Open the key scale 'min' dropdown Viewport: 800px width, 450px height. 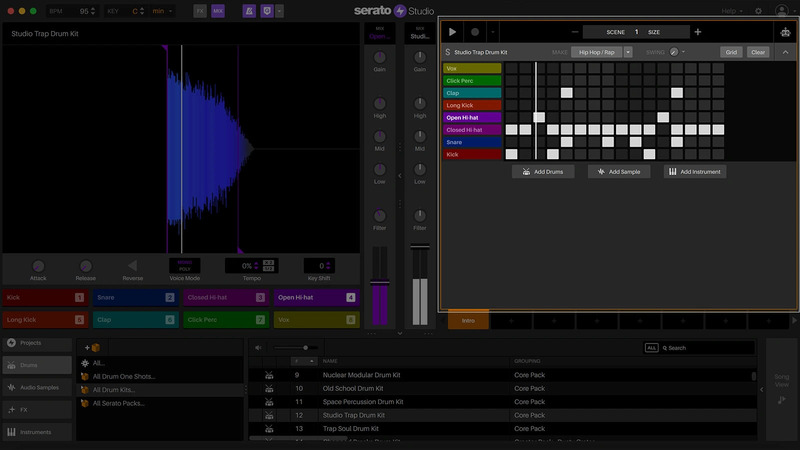[162, 11]
